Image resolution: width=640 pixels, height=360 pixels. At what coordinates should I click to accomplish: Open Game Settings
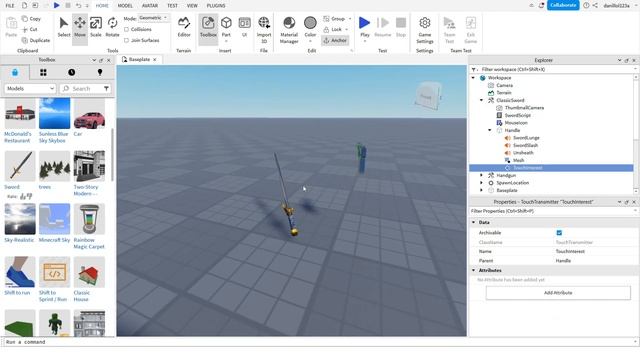(x=424, y=29)
